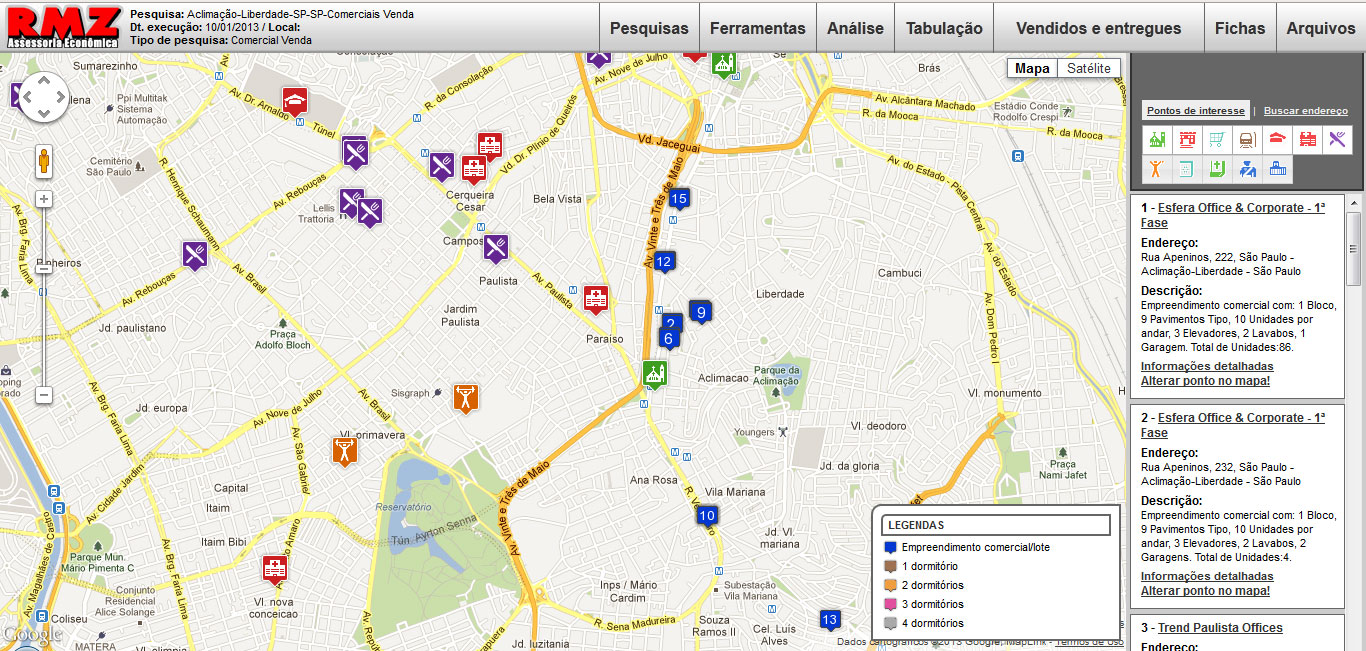Switch to Buscar endereço tab
Viewport: 1366px width, 651px height.
pyautogui.click(x=1305, y=111)
